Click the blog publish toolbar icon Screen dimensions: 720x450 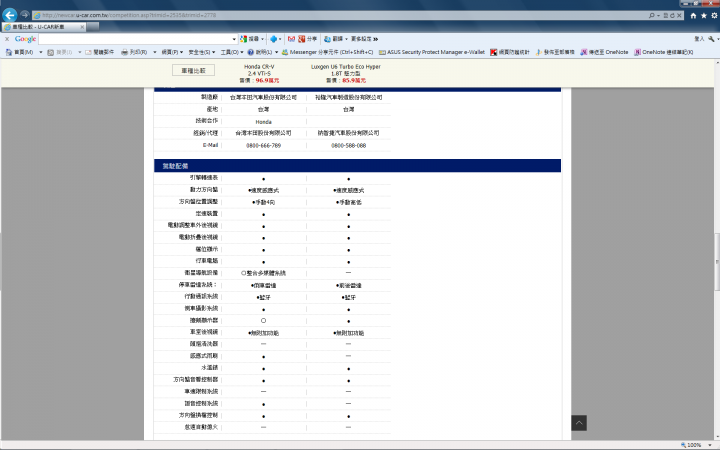pyautogui.click(x=555, y=52)
